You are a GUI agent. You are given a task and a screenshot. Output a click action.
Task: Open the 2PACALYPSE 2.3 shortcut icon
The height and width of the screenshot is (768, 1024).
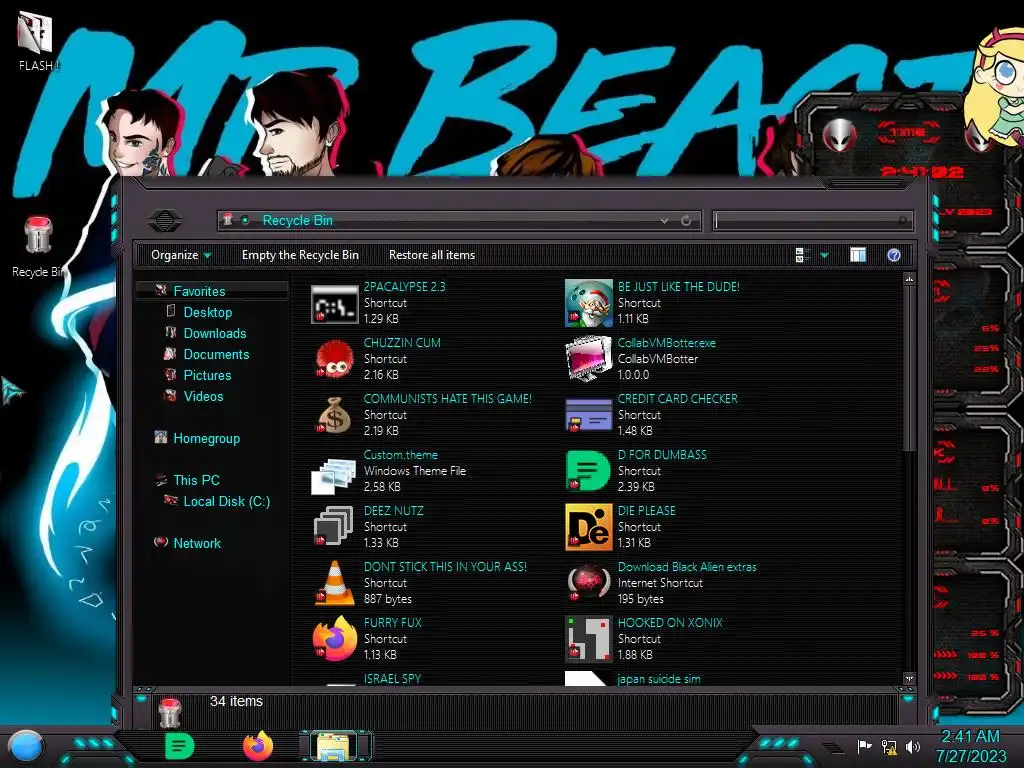[334, 304]
